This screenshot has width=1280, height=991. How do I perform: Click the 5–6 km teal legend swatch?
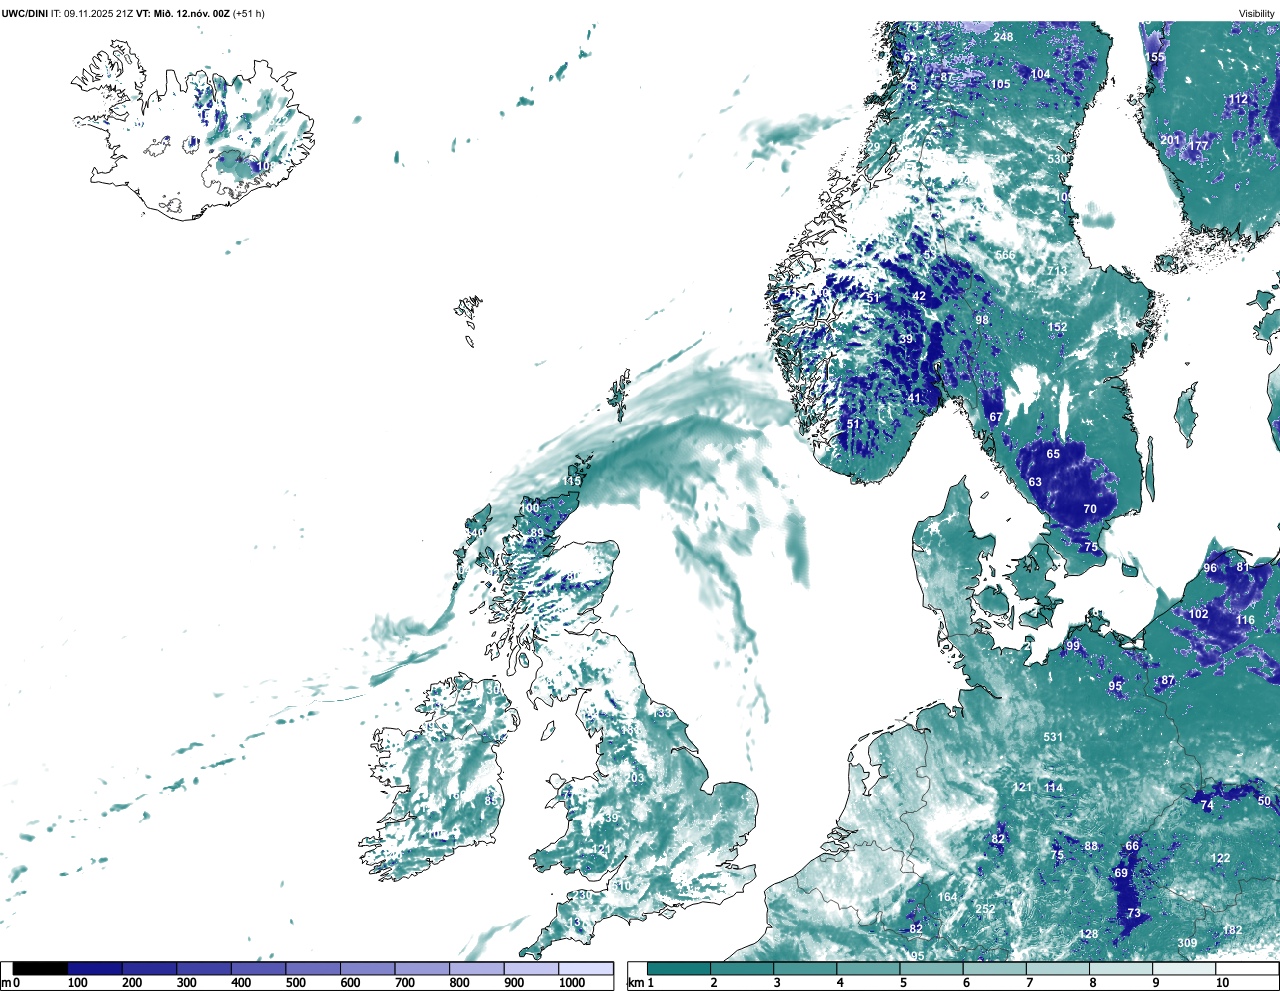point(932,968)
